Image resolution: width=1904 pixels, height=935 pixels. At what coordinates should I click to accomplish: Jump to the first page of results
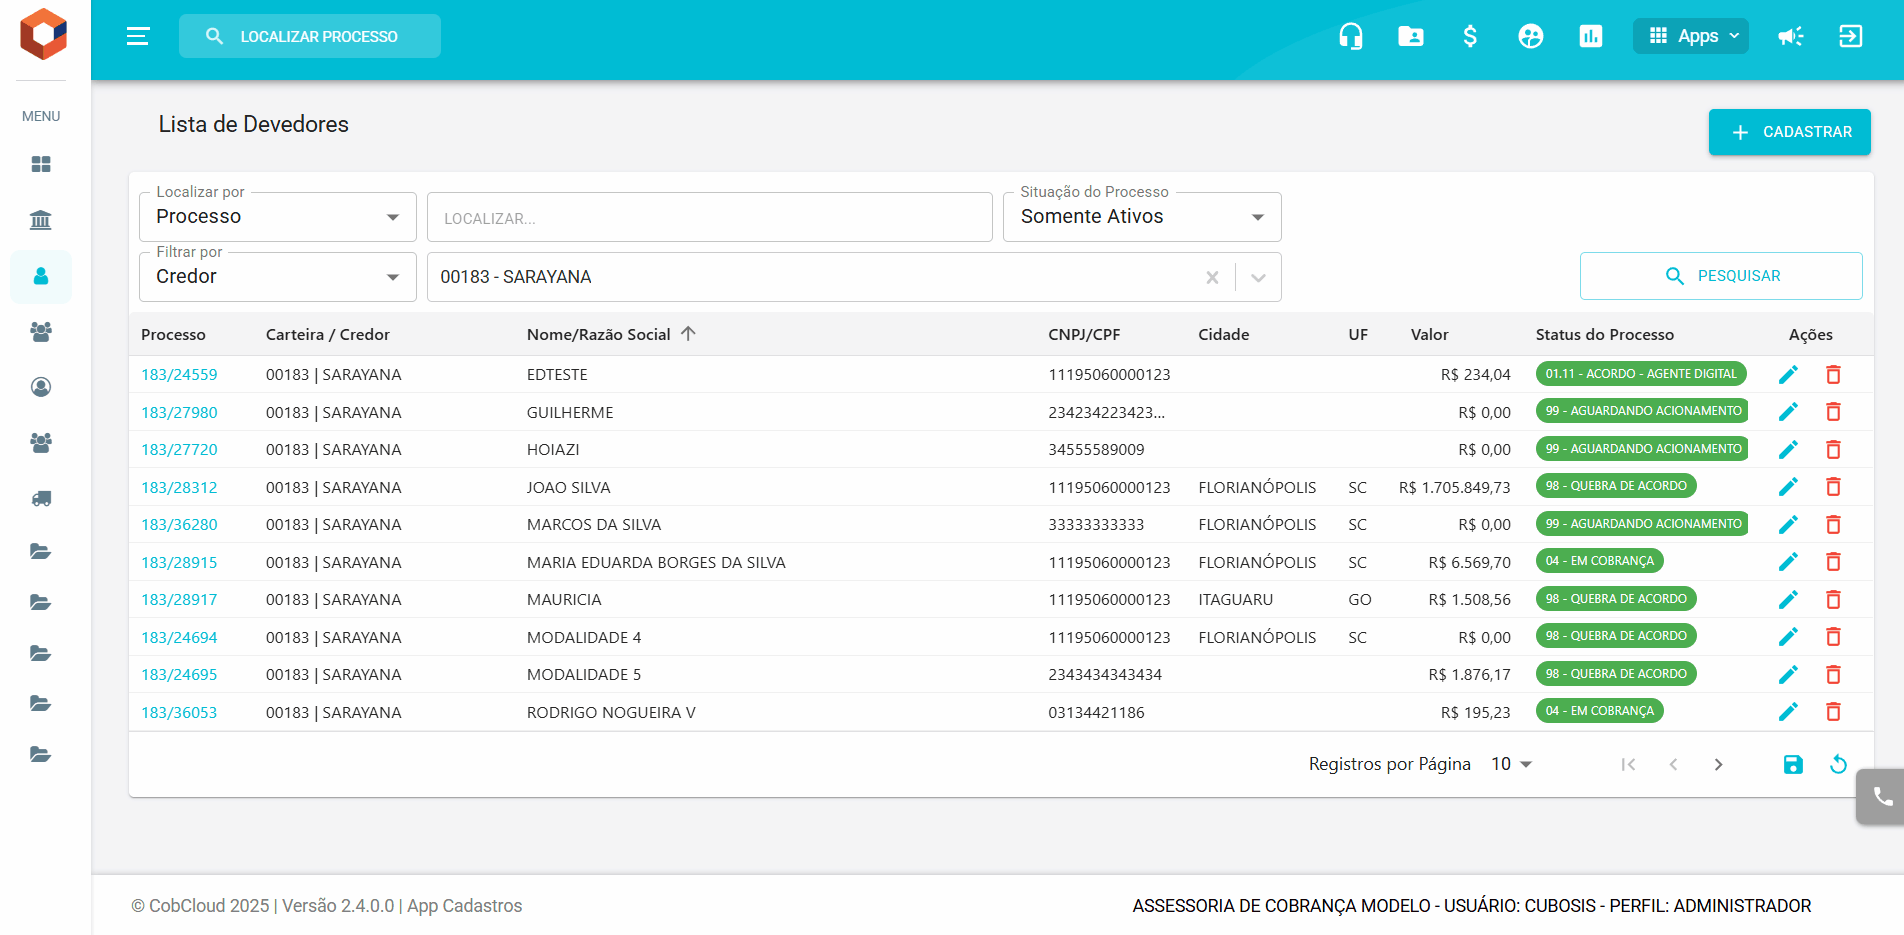(x=1628, y=764)
